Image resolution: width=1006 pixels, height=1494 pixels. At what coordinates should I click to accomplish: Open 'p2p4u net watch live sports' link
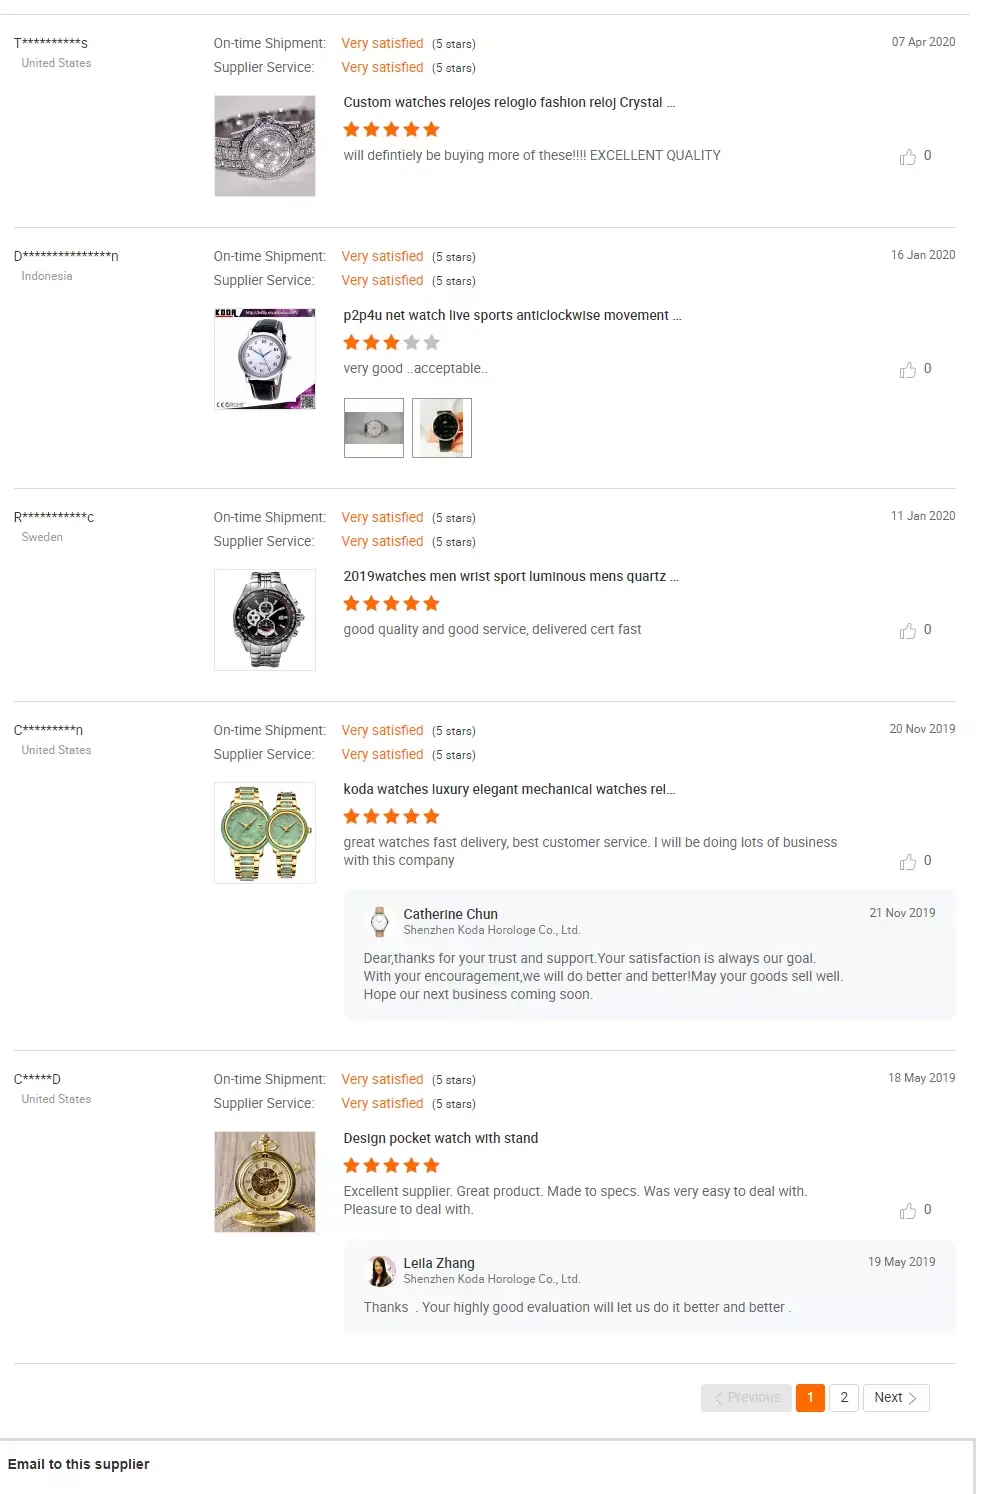(511, 315)
